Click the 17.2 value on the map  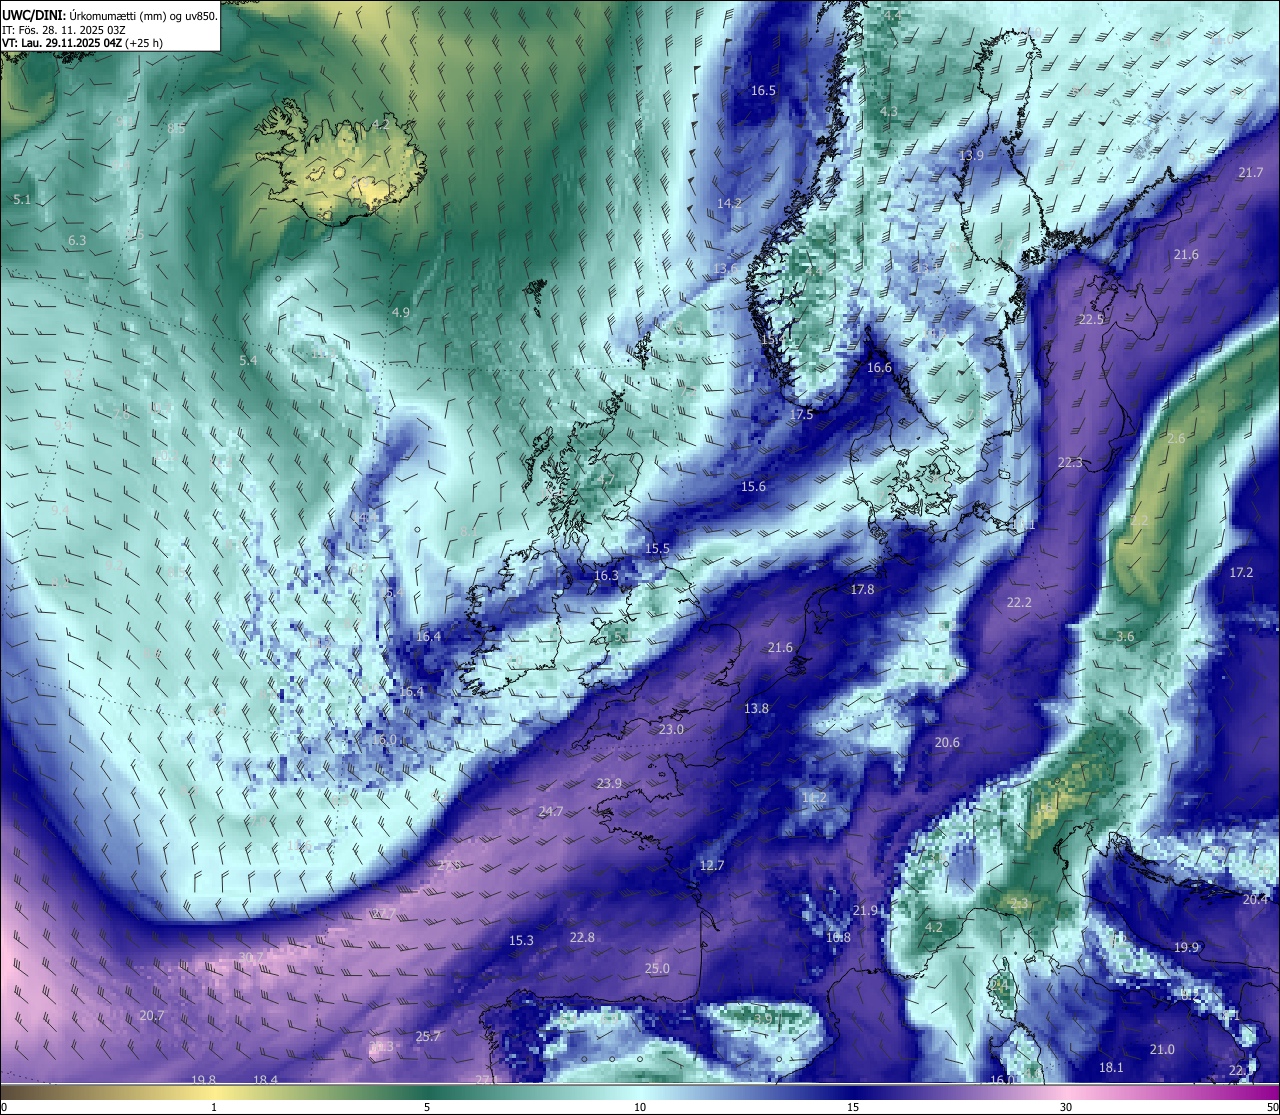tap(1241, 572)
